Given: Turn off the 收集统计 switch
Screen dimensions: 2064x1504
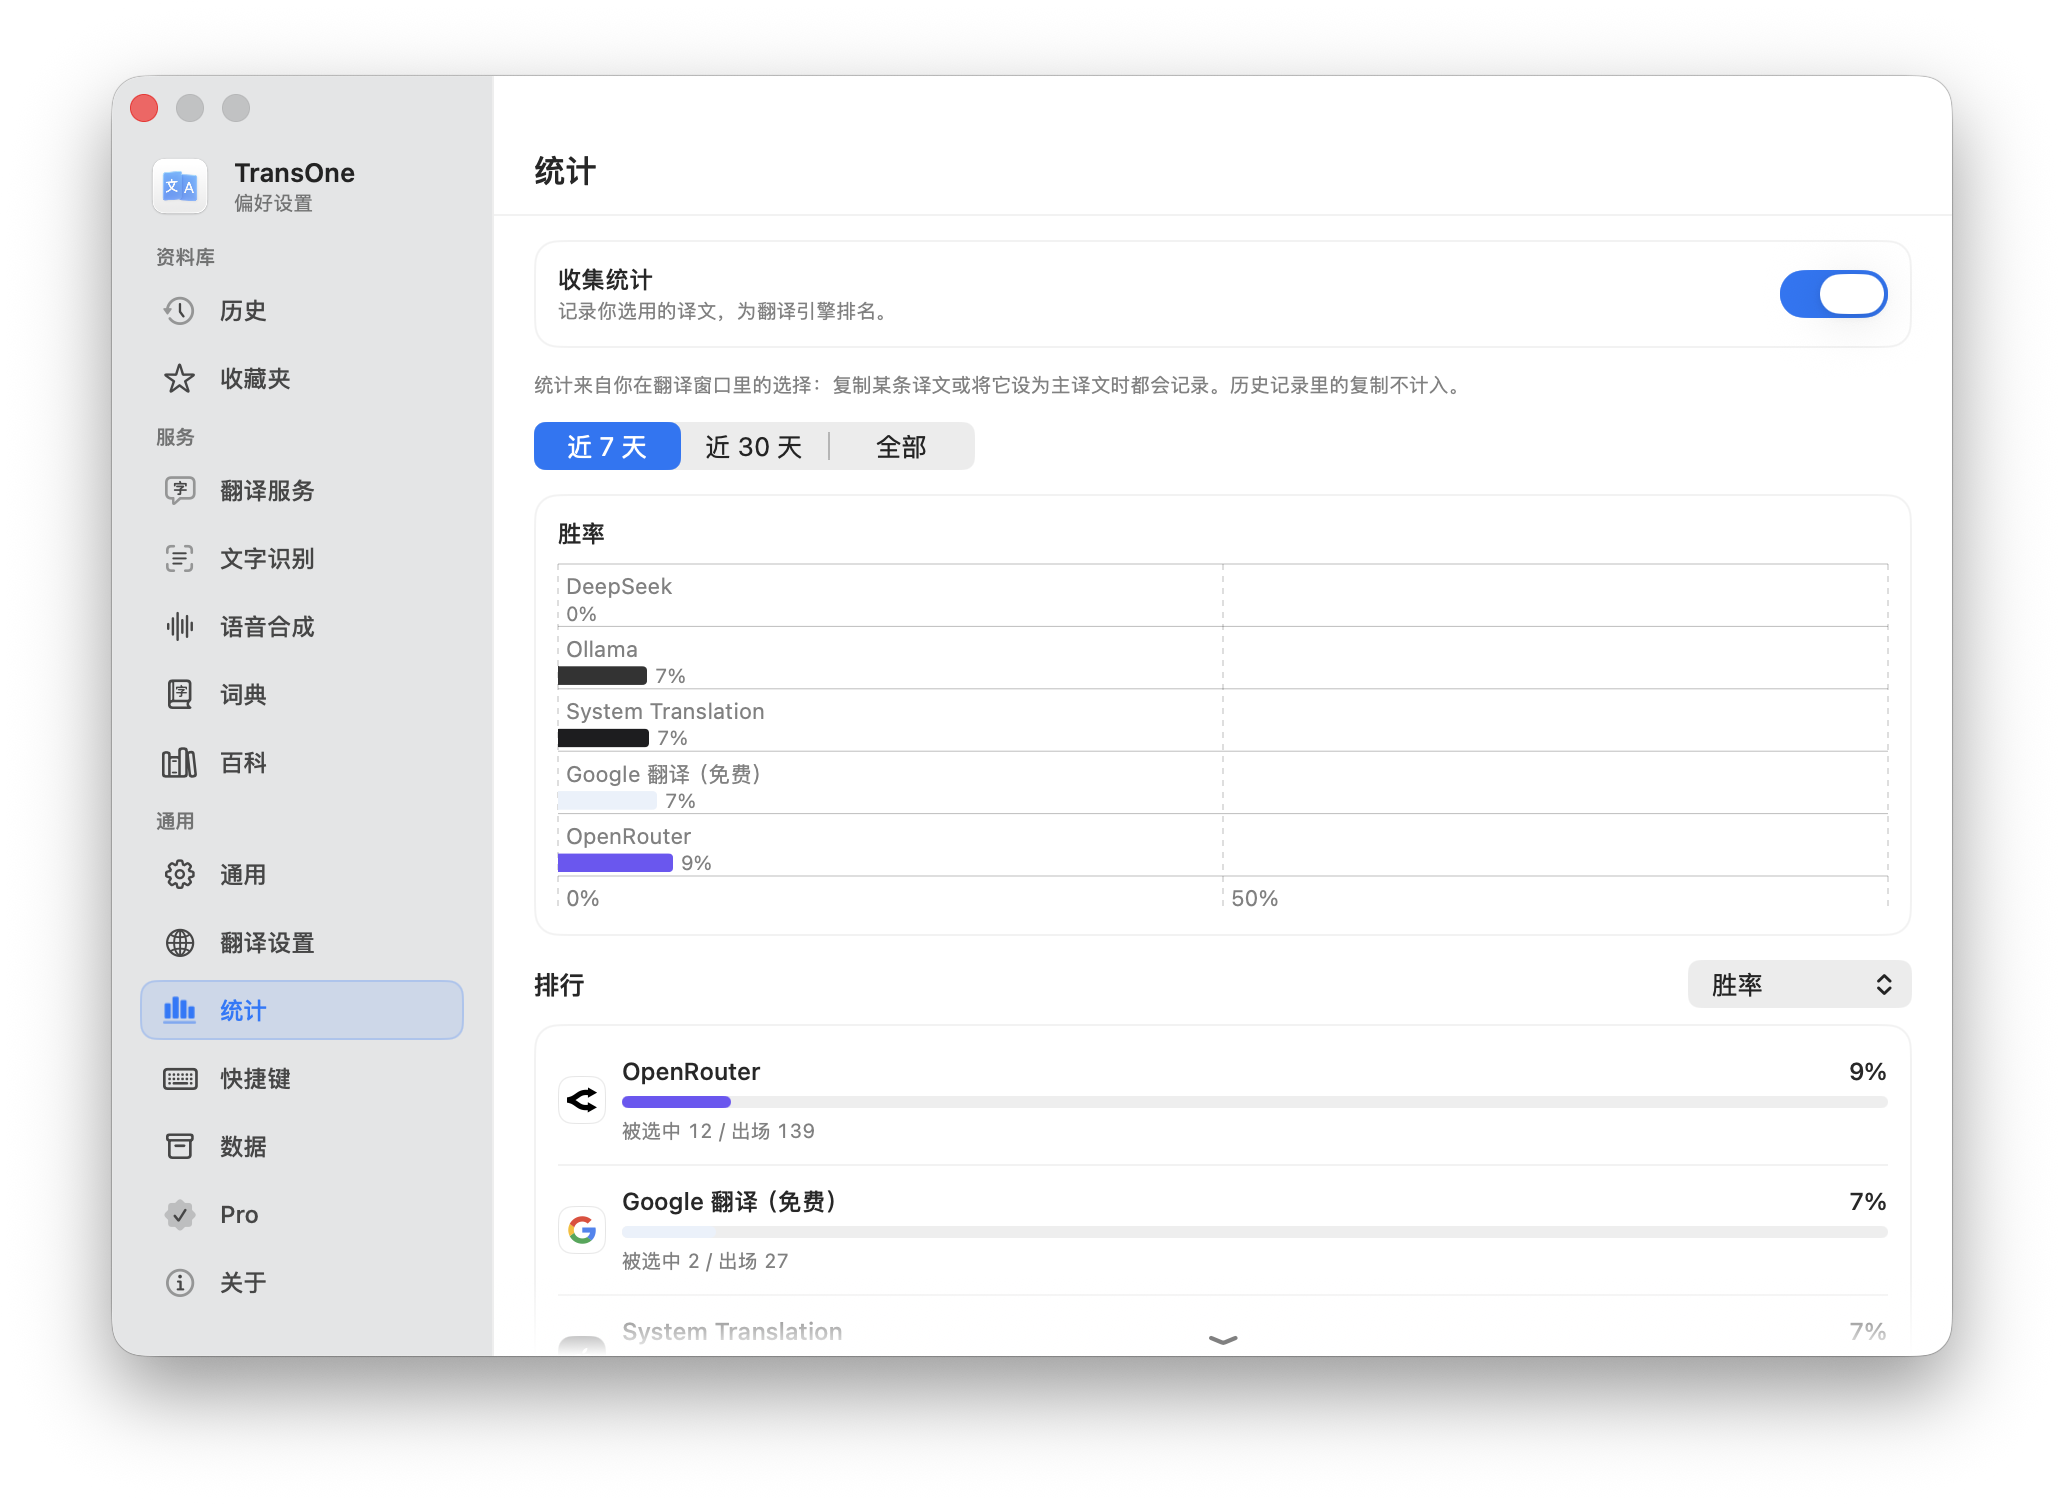Looking at the screenshot, I should click(x=1833, y=294).
